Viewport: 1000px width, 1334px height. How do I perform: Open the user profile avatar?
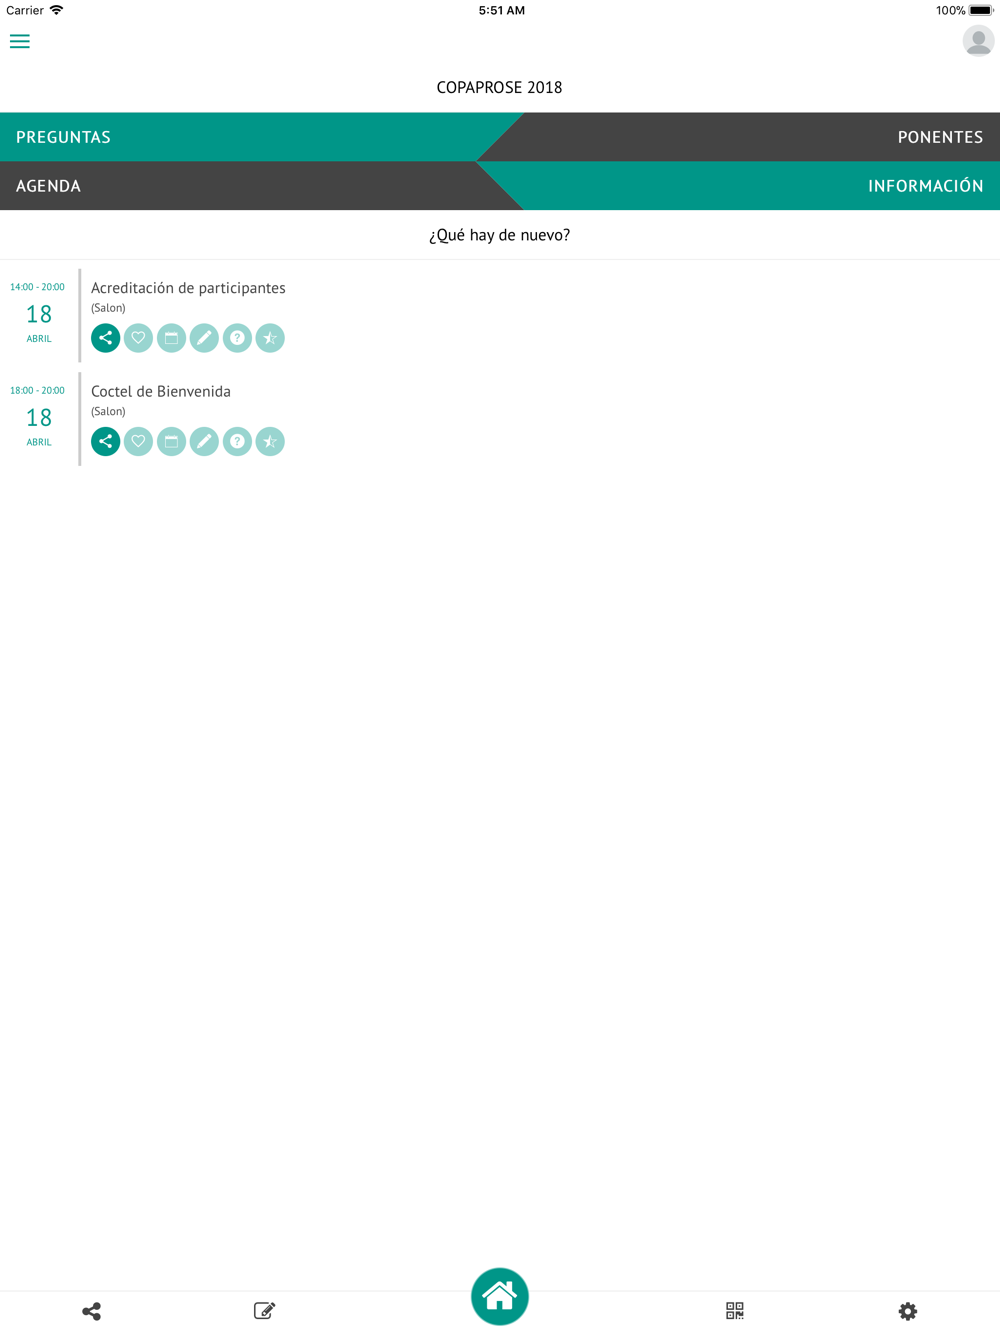tap(978, 41)
